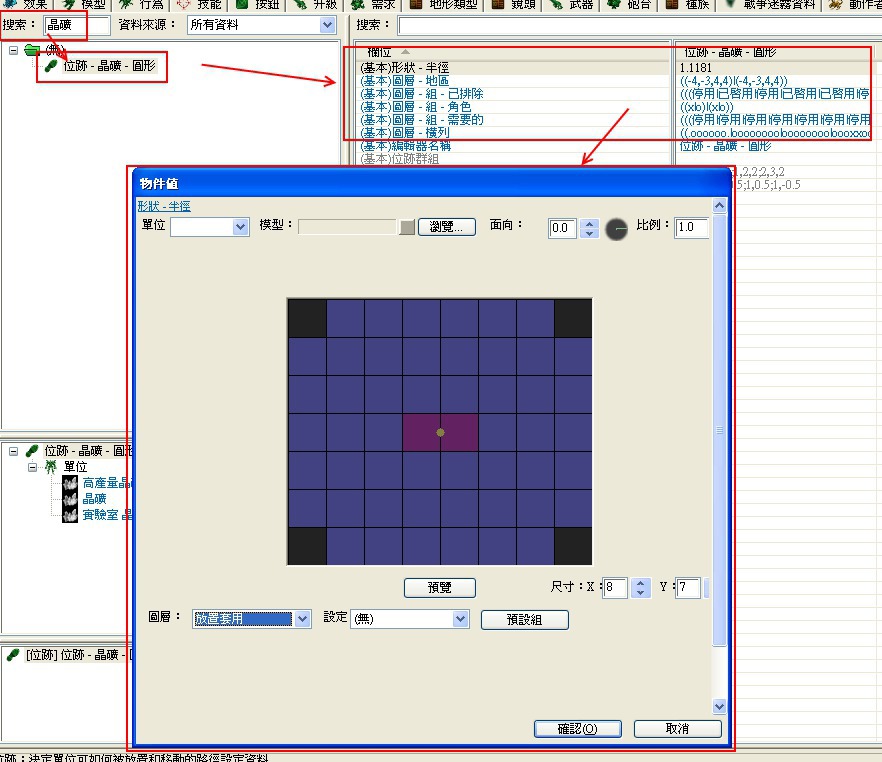Viewport: 882px width, 762px height.
Task: Decrease the 面向 value with down arrow
Action: pos(589,233)
